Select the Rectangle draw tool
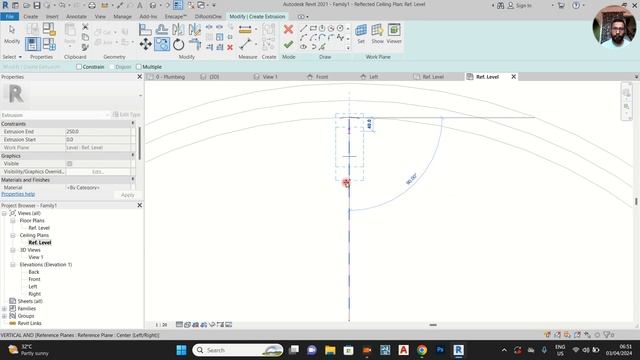This screenshot has width=640, height=360. [313, 29]
